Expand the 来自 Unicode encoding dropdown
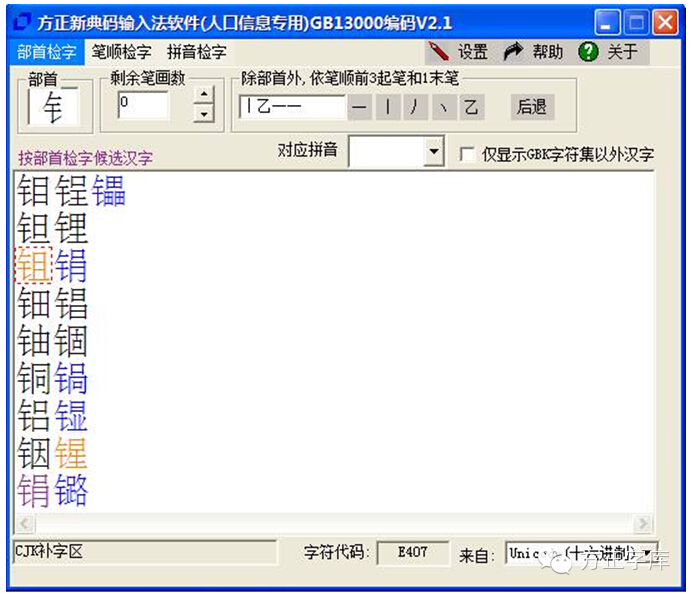Image resolution: width=691 pixels, height=596 pixels. (648, 553)
